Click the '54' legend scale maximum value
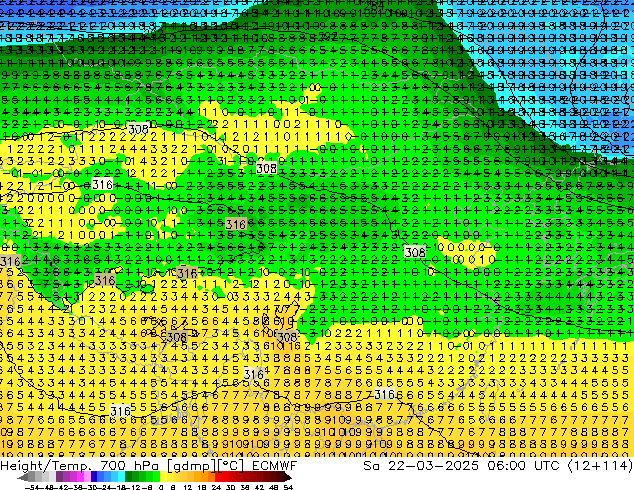The height and width of the screenshot is (490, 634). pos(288,488)
